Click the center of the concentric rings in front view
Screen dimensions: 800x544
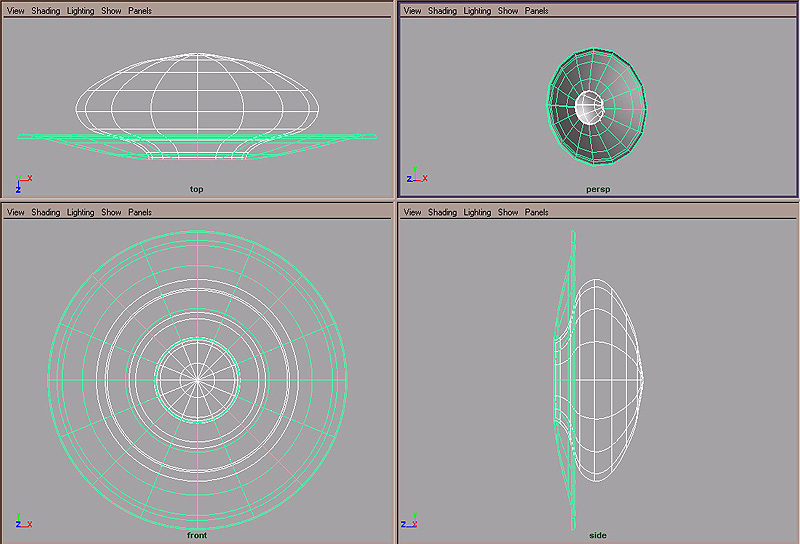[x=197, y=379]
